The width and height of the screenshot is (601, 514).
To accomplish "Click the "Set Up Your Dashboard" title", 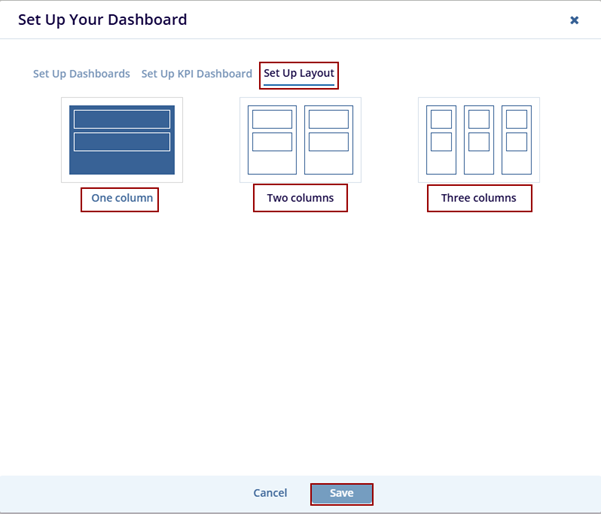I will coord(102,20).
